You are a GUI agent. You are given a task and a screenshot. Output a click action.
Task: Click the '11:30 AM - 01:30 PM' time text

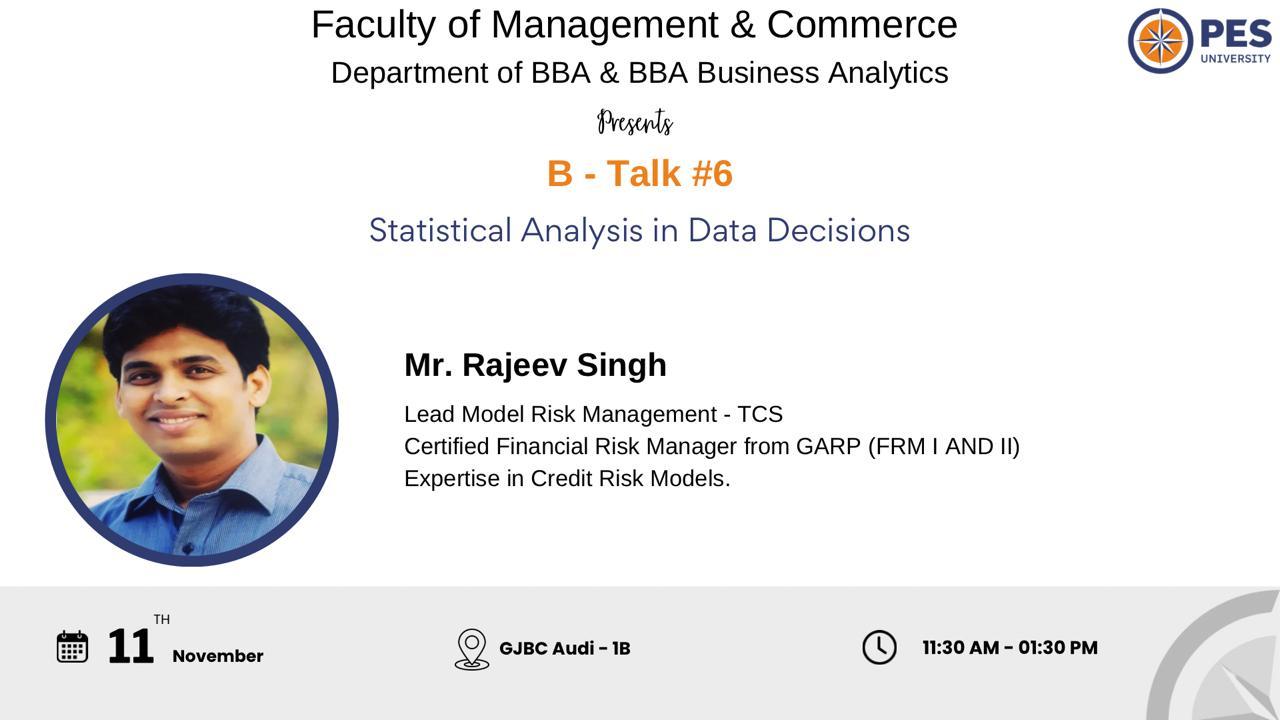pos(1010,647)
